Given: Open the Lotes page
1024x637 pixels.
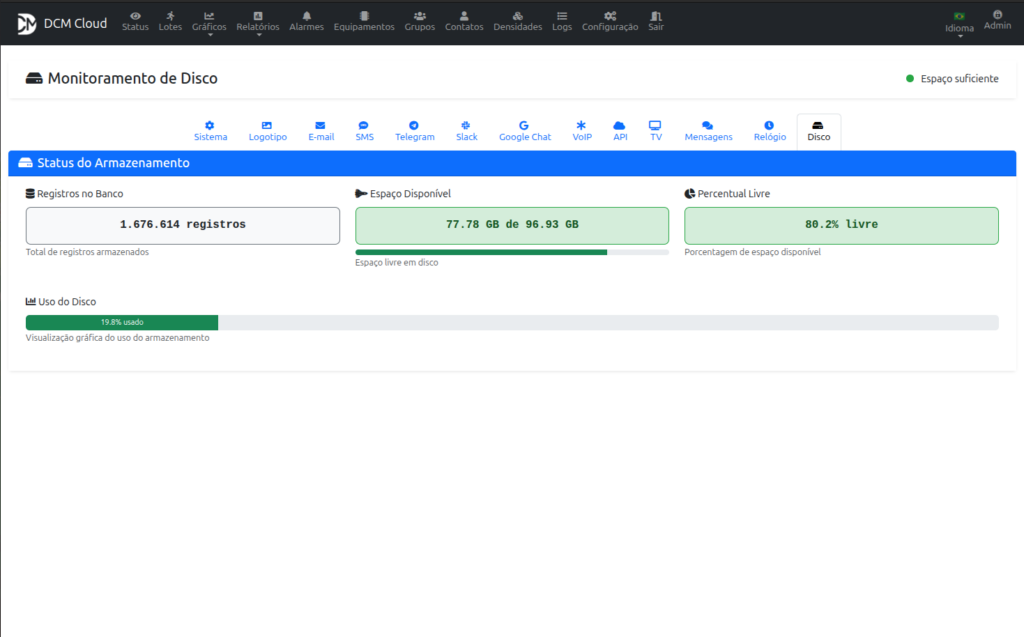Looking at the screenshot, I should tap(170, 21).
